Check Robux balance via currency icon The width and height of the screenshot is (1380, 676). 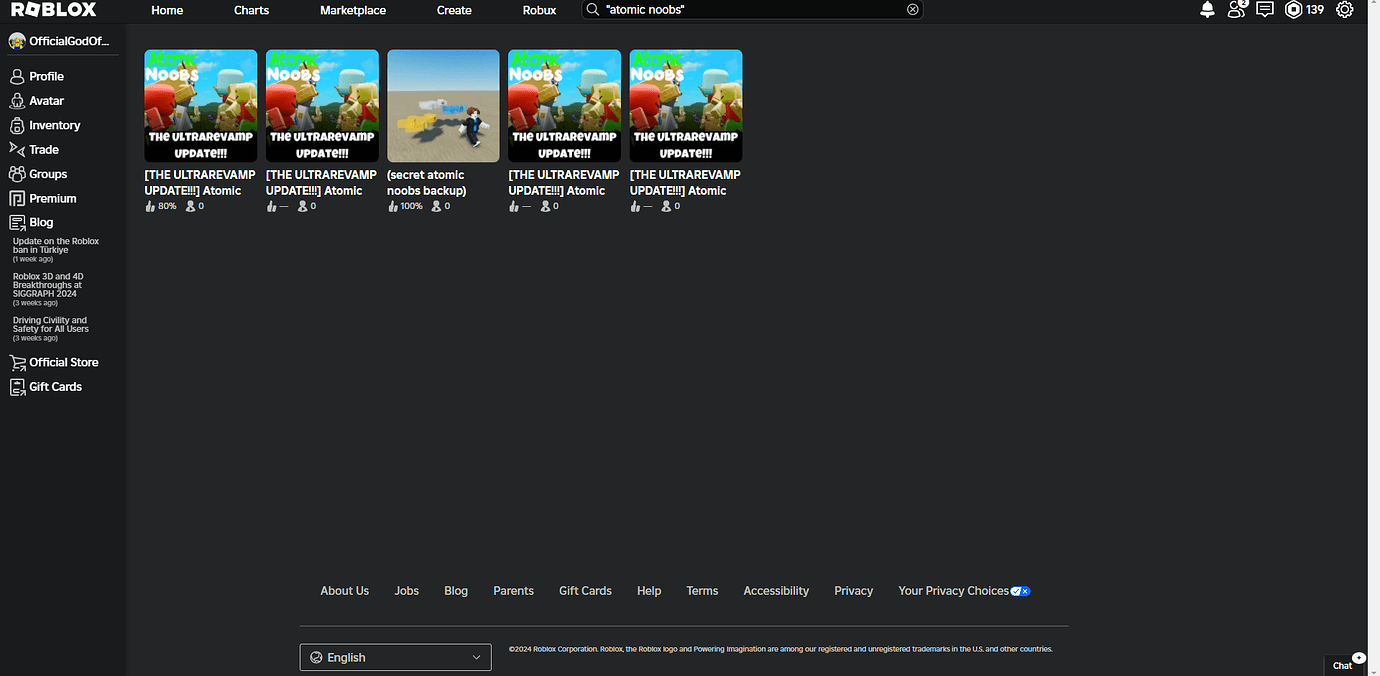click(x=1294, y=10)
